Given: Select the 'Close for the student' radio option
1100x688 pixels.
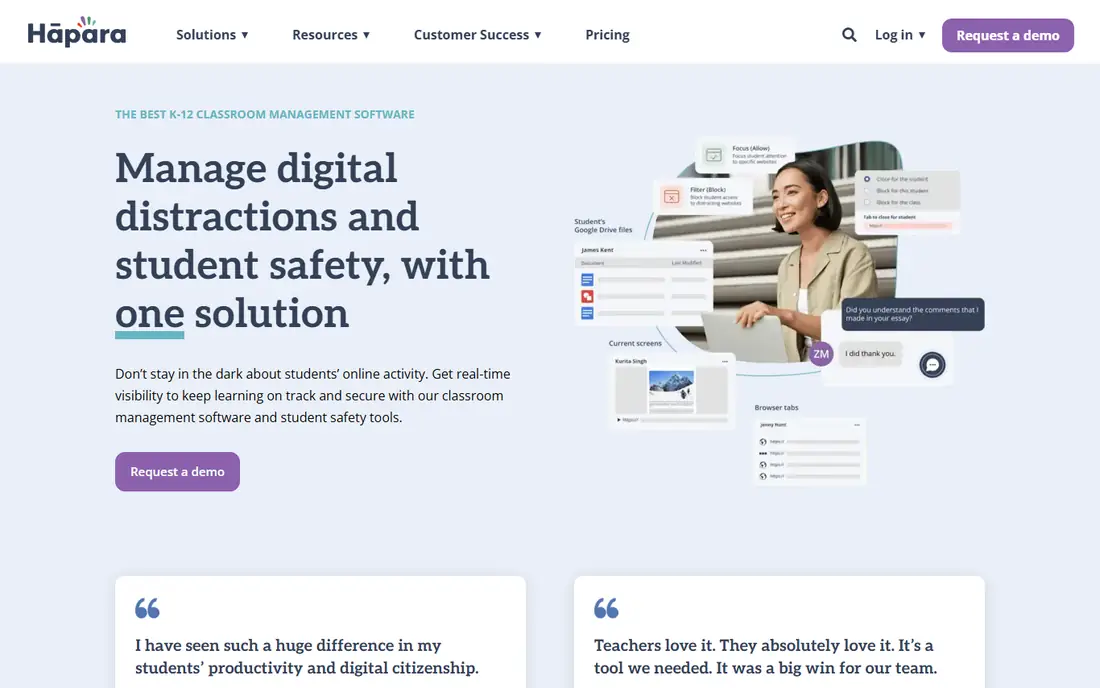Looking at the screenshot, I should tap(867, 179).
